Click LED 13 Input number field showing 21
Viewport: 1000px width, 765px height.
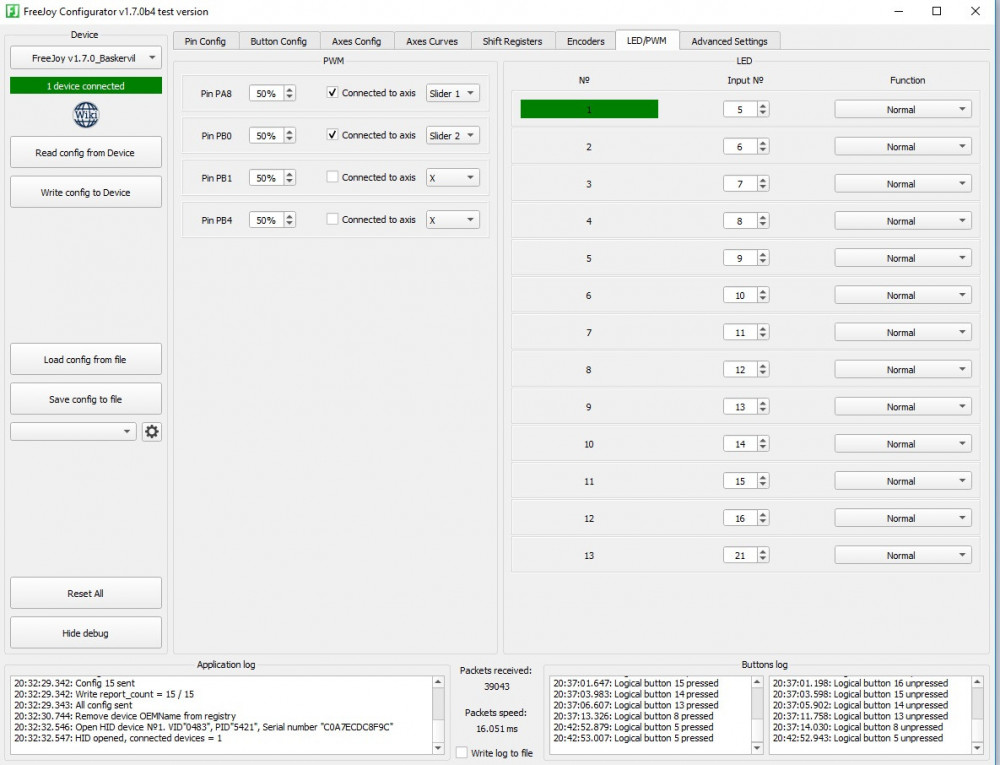point(746,555)
